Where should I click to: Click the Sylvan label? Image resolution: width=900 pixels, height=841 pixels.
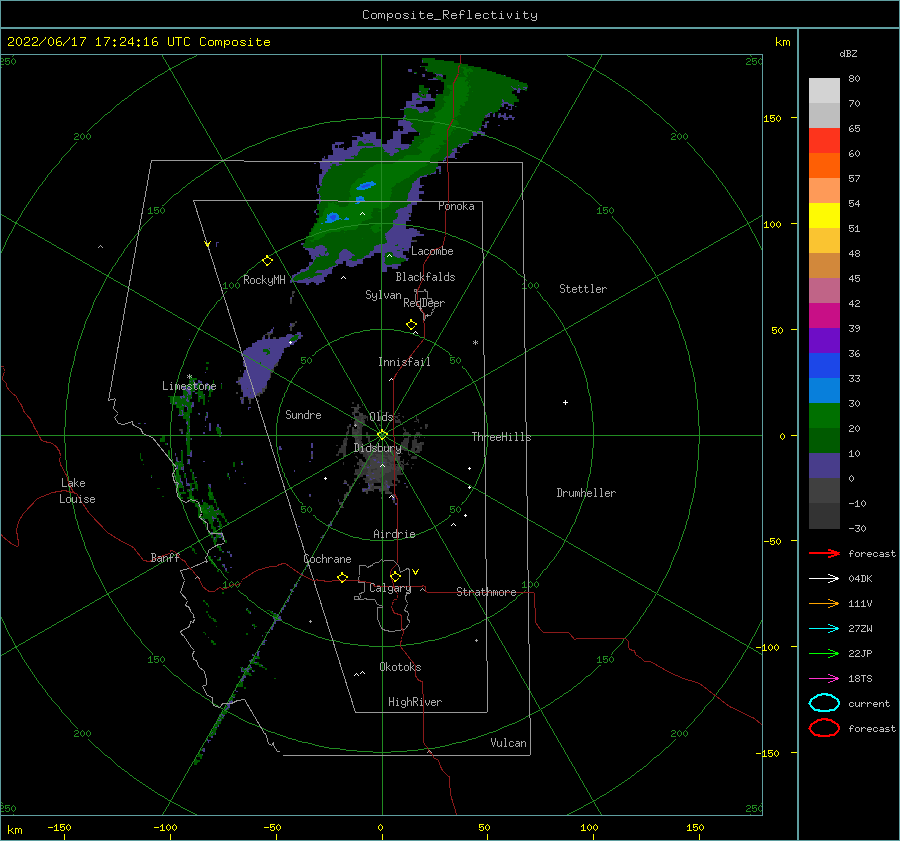383,295
